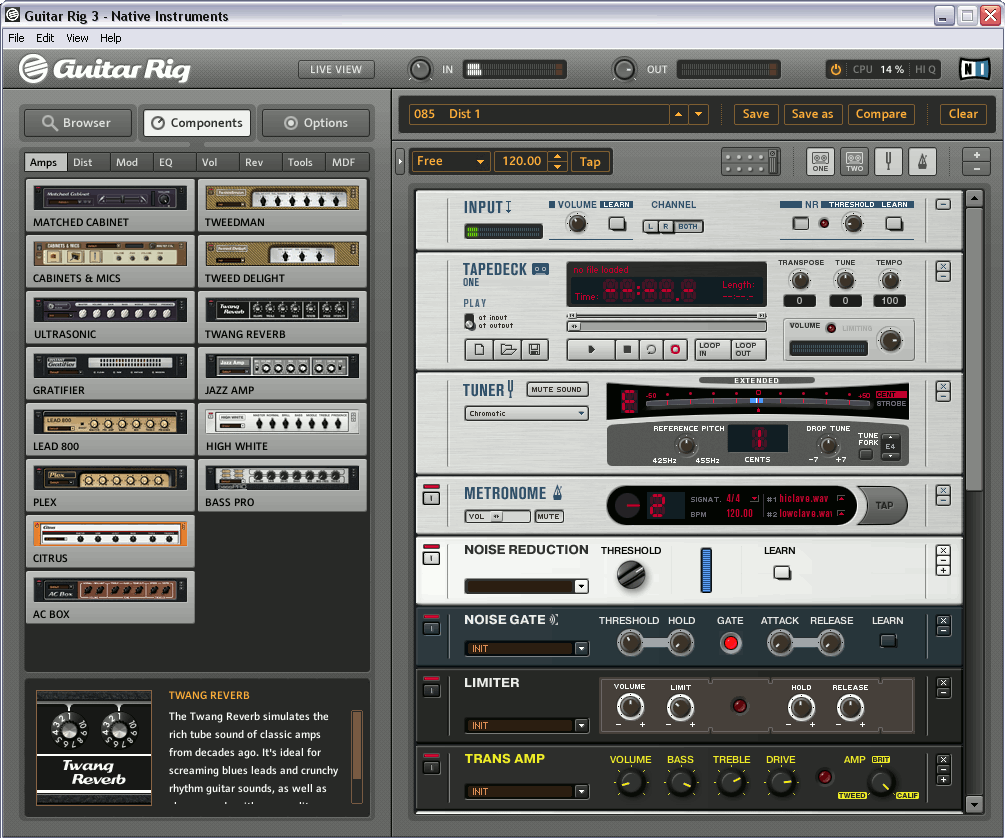Screen dimensions: 1005x838
Task: Click the Save preset button
Action: (x=756, y=114)
